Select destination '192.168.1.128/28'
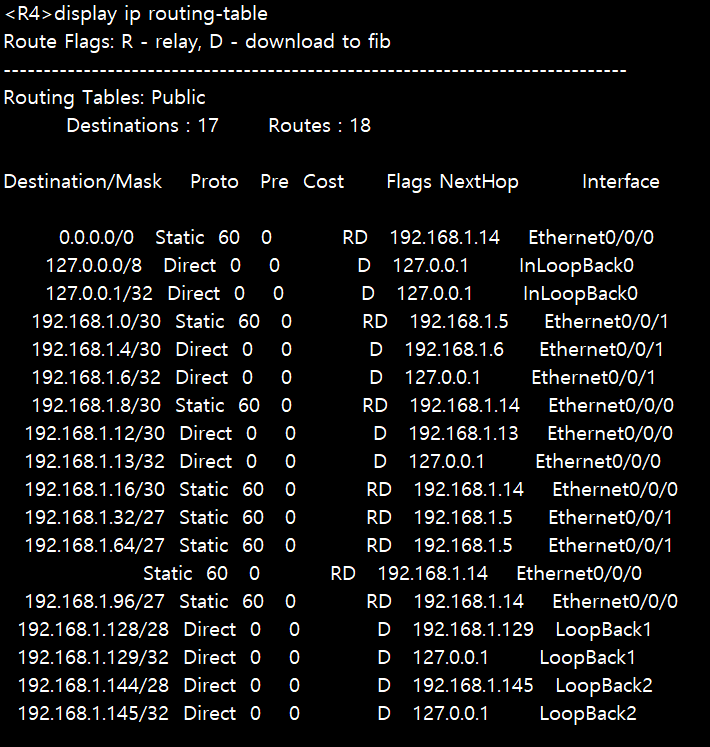 93,630
